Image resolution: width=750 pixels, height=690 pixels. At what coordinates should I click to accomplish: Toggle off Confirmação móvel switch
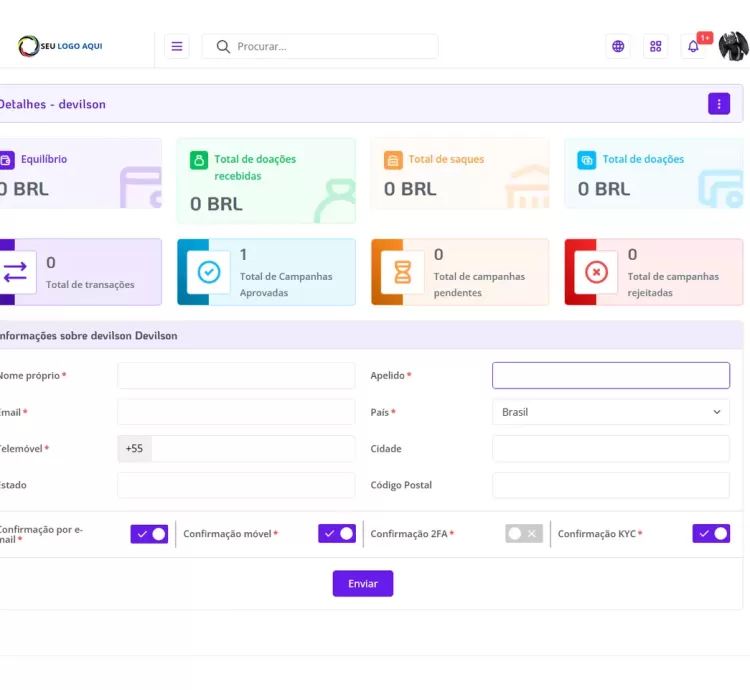(x=337, y=534)
